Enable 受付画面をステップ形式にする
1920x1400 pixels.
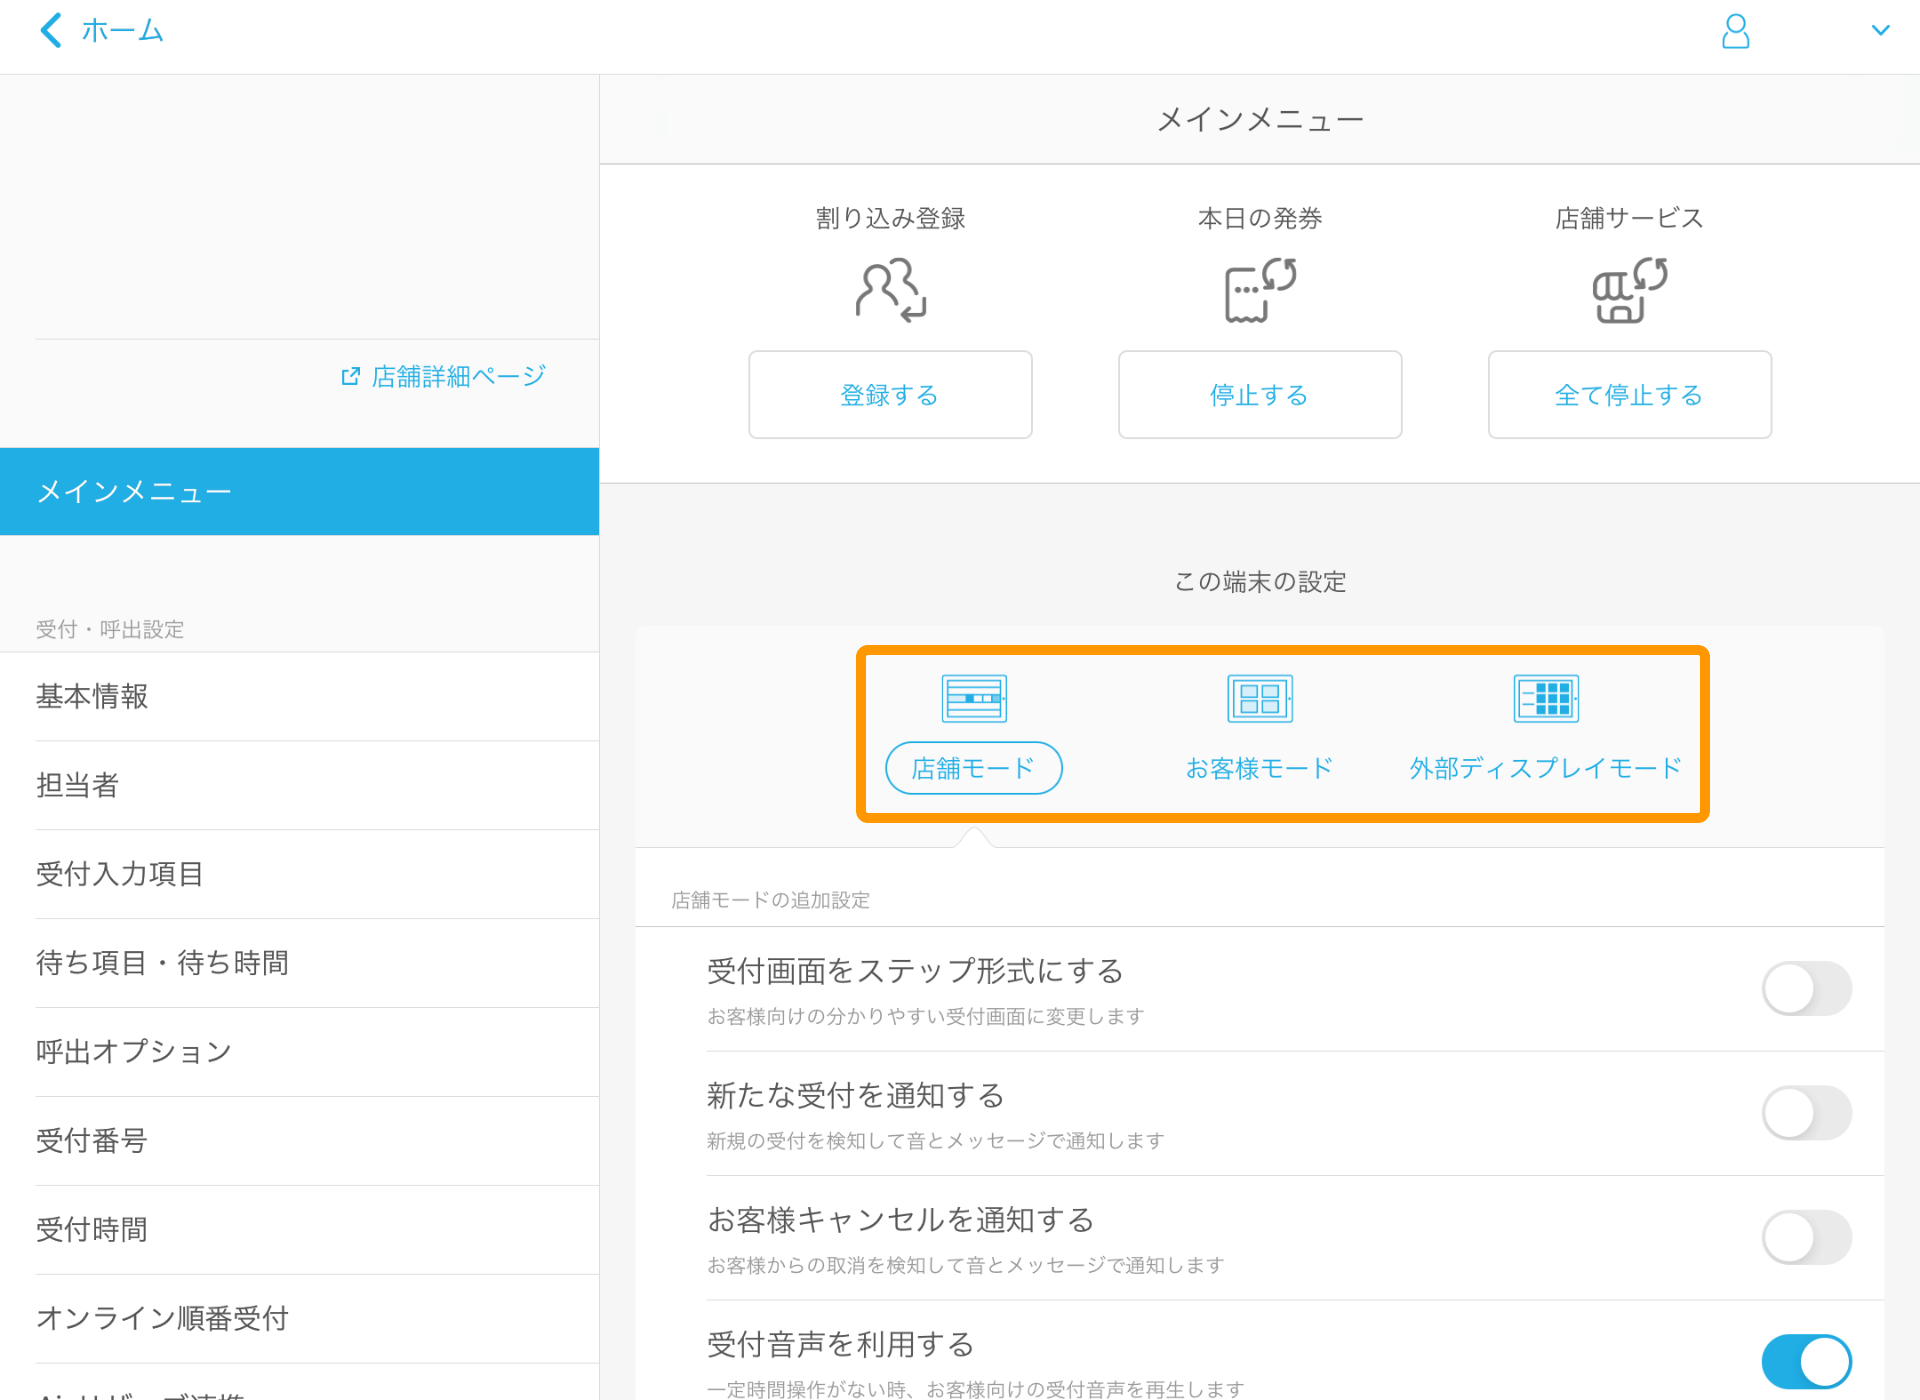point(1806,988)
